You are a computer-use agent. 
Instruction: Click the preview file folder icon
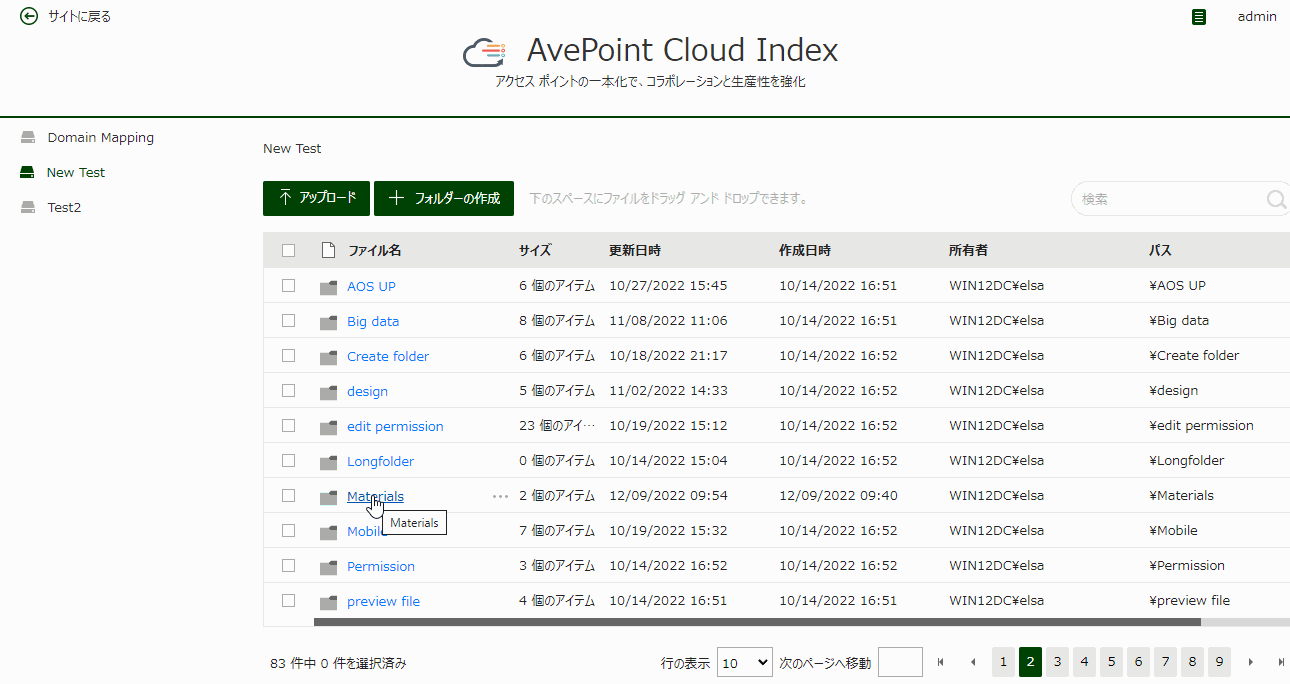(x=328, y=602)
